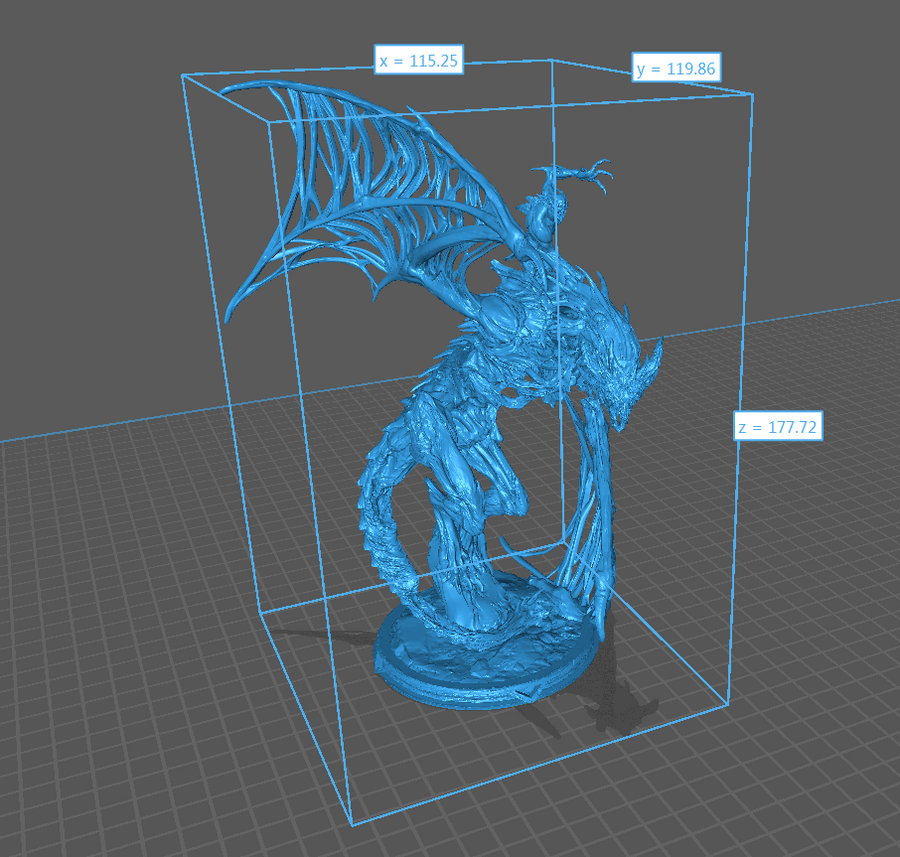The width and height of the screenshot is (900, 857).
Task: Select the y = 119.86 dimension label
Action: tap(677, 68)
